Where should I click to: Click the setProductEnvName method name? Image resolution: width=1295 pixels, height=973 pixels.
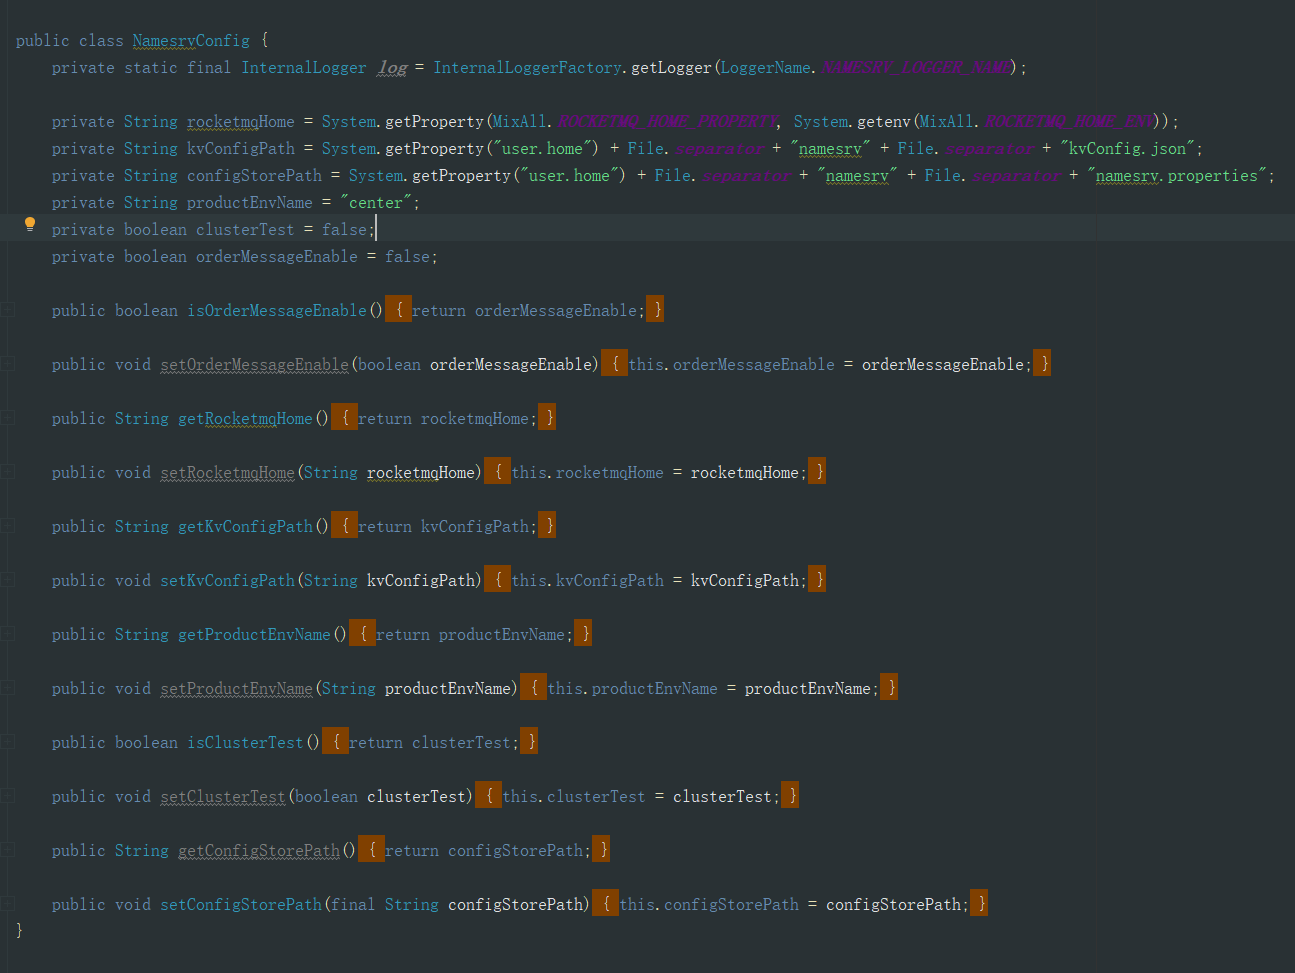236,689
